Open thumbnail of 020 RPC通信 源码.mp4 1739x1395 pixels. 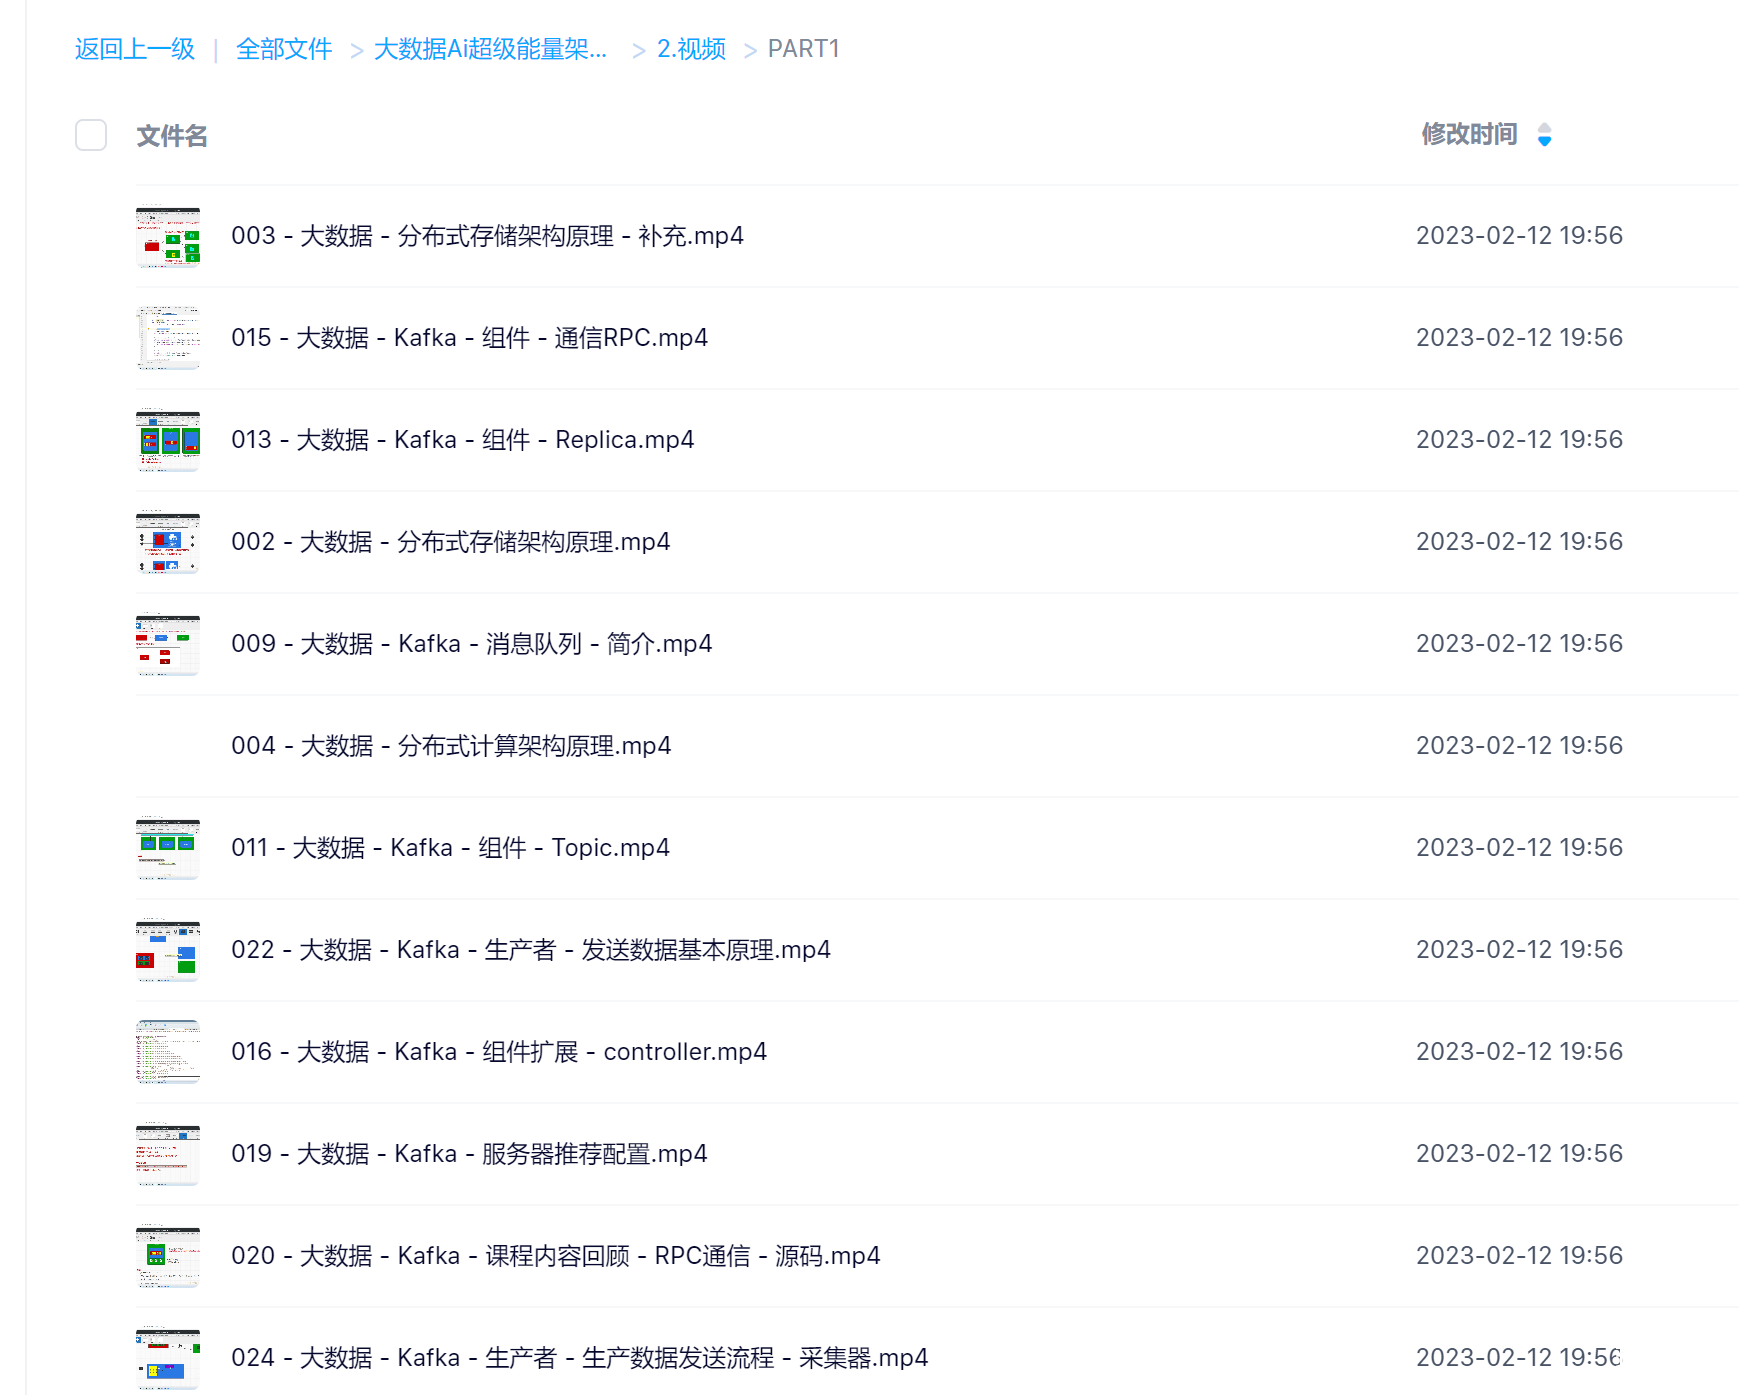(168, 1256)
